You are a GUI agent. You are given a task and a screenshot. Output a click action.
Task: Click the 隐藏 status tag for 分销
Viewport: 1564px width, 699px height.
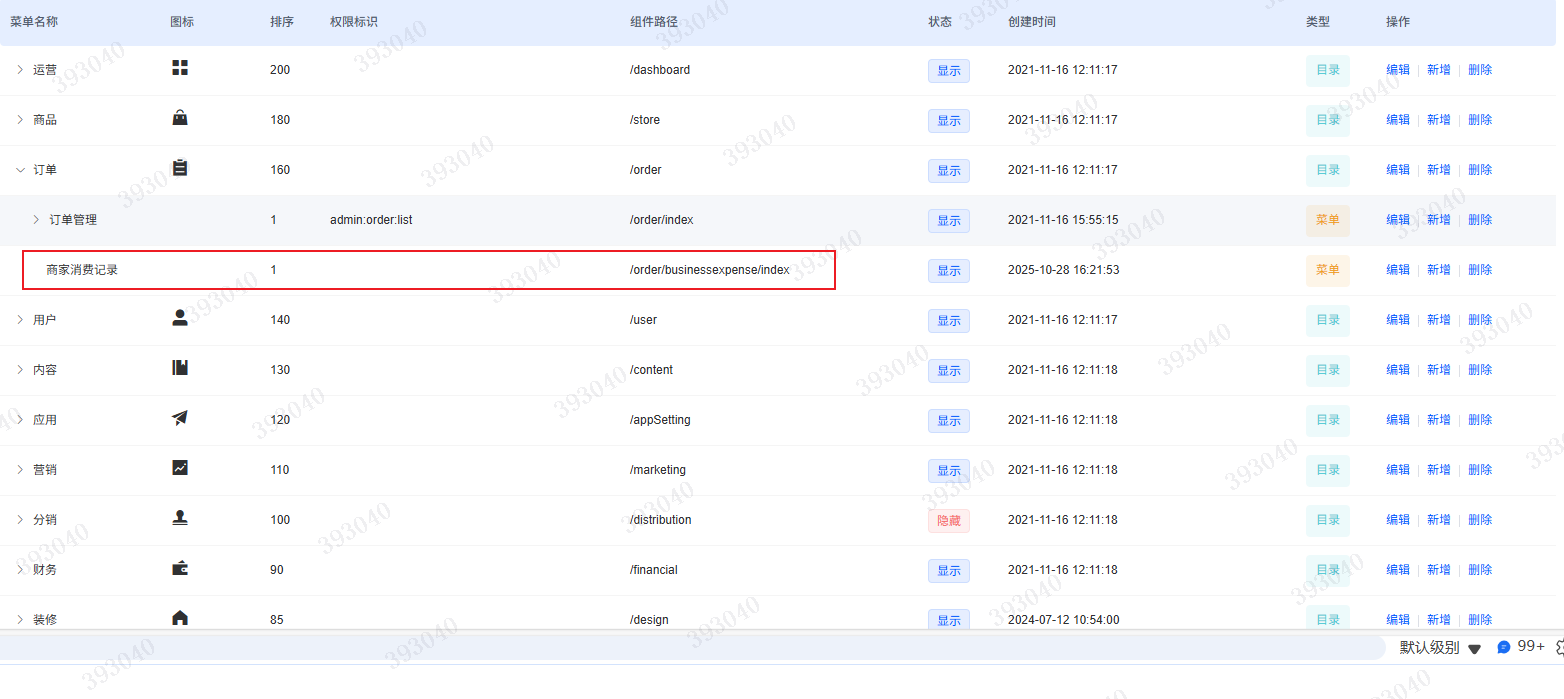point(948,521)
